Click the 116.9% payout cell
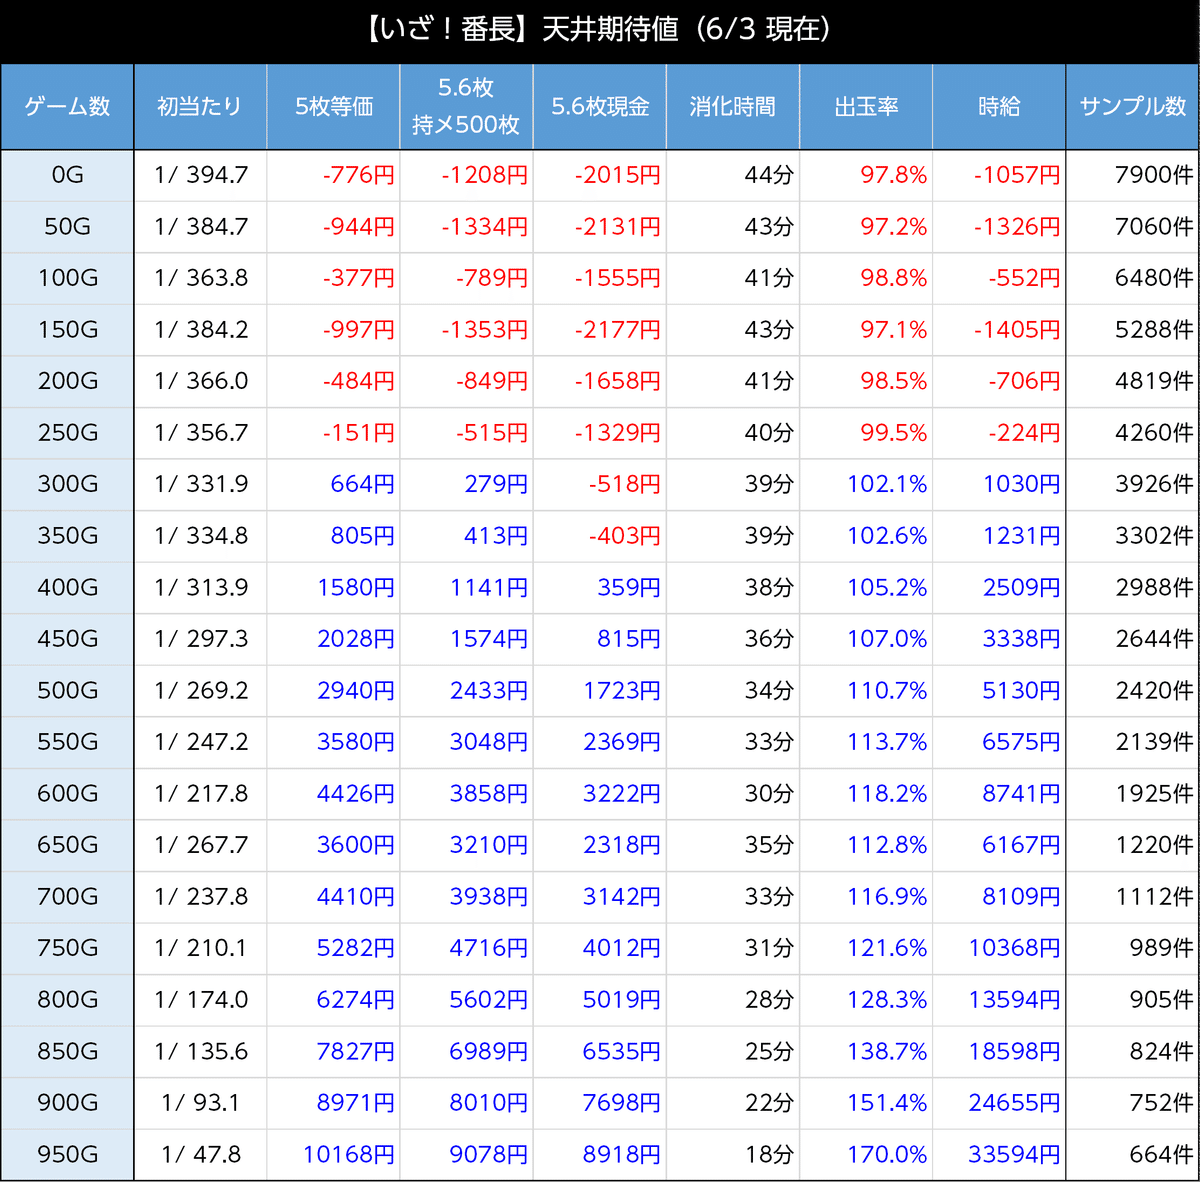The width and height of the screenshot is (1200, 1182). [x=866, y=897]
